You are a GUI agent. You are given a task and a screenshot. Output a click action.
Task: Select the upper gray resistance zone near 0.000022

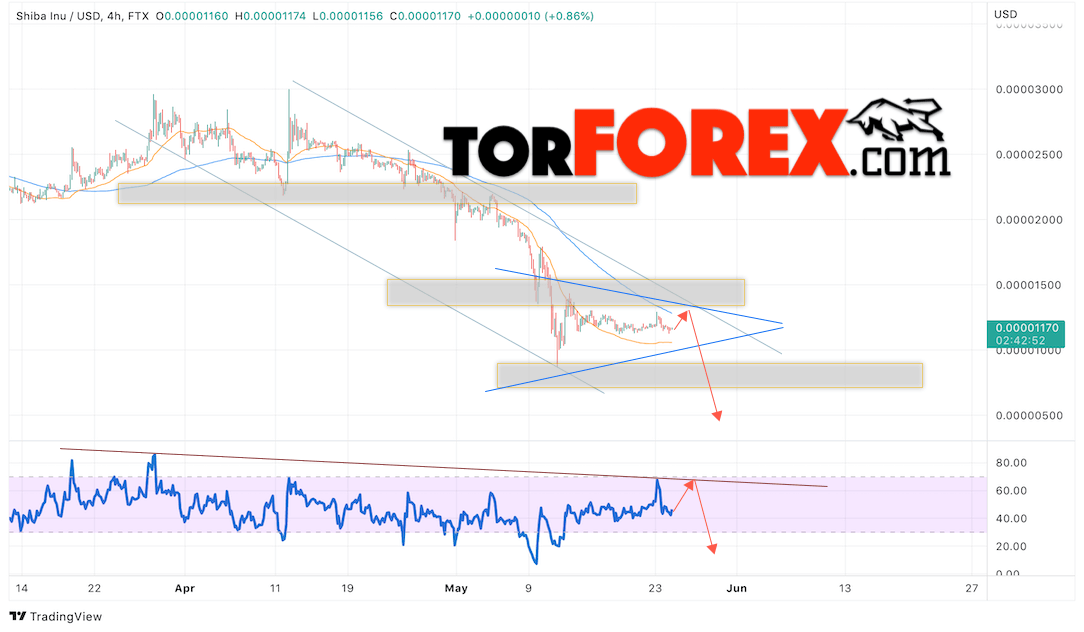pyautogui.click(x=377, y=194)
